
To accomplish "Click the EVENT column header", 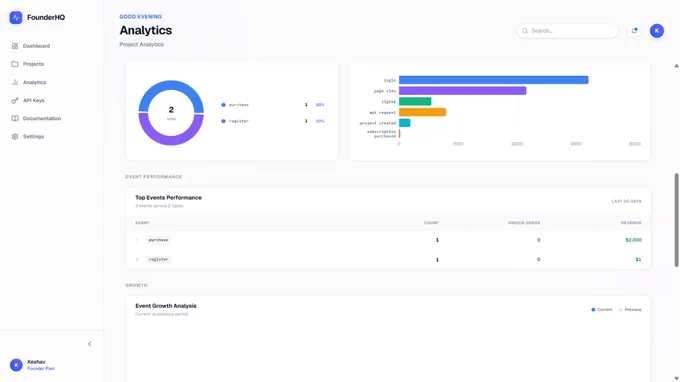I will [x=142, y=223].
